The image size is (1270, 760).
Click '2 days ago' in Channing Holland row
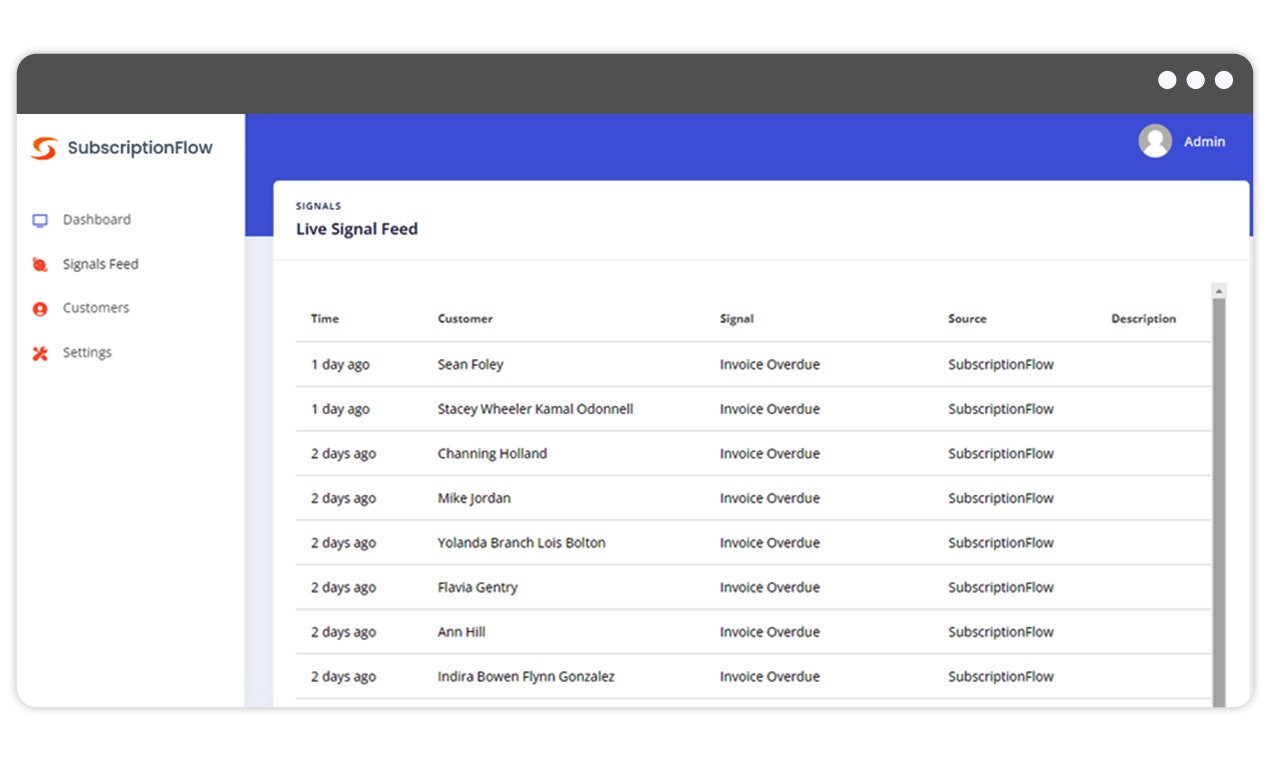(x=344, y=454)
